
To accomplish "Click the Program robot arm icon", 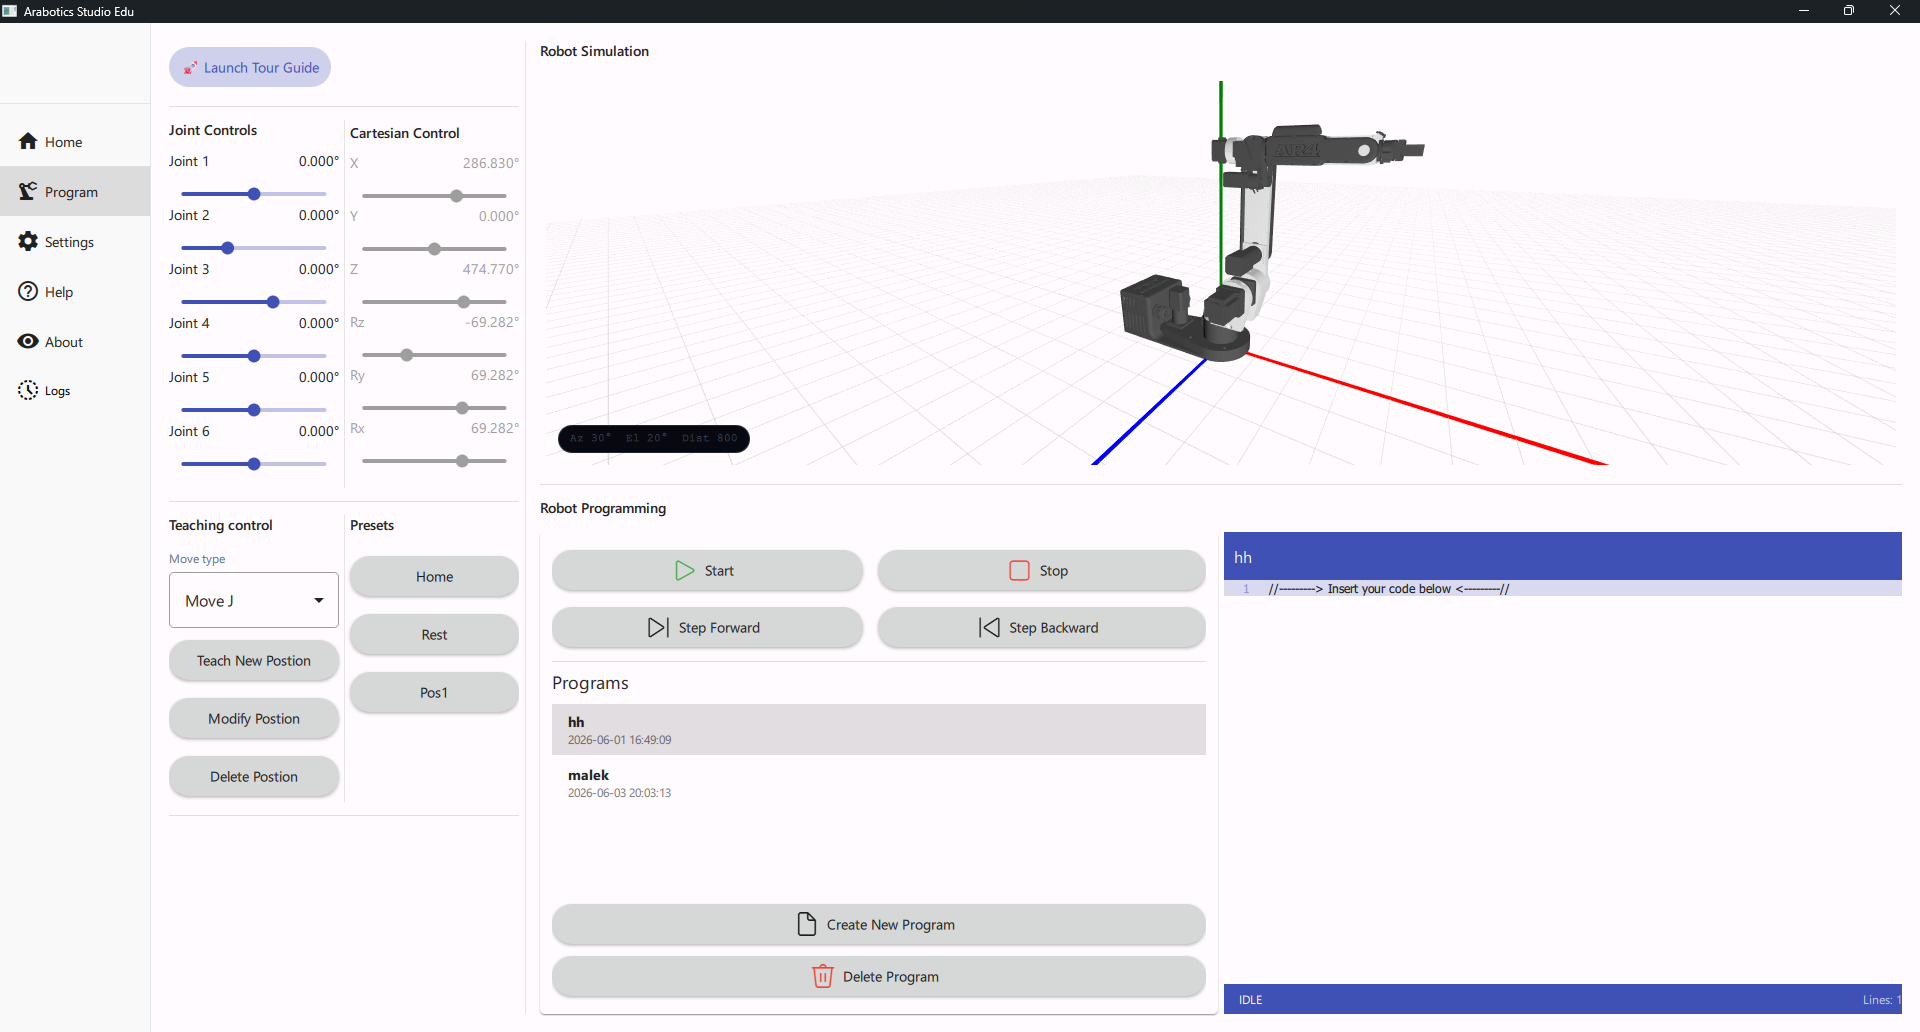I will pos(28,191).
